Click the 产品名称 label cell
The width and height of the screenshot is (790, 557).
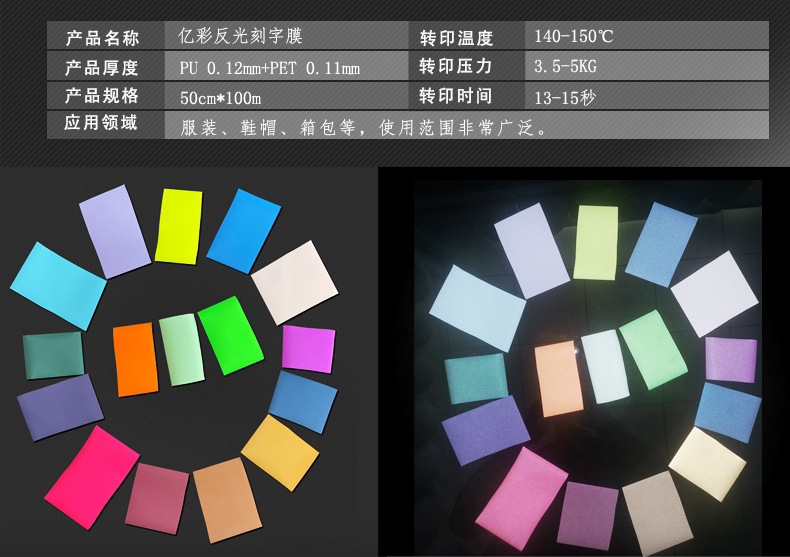tap(105, 35)
